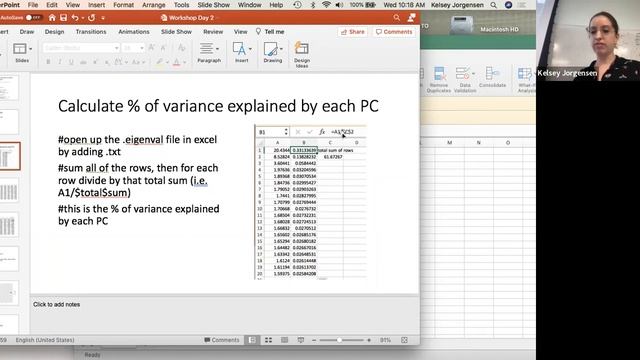Open Design Ideas

302,54
